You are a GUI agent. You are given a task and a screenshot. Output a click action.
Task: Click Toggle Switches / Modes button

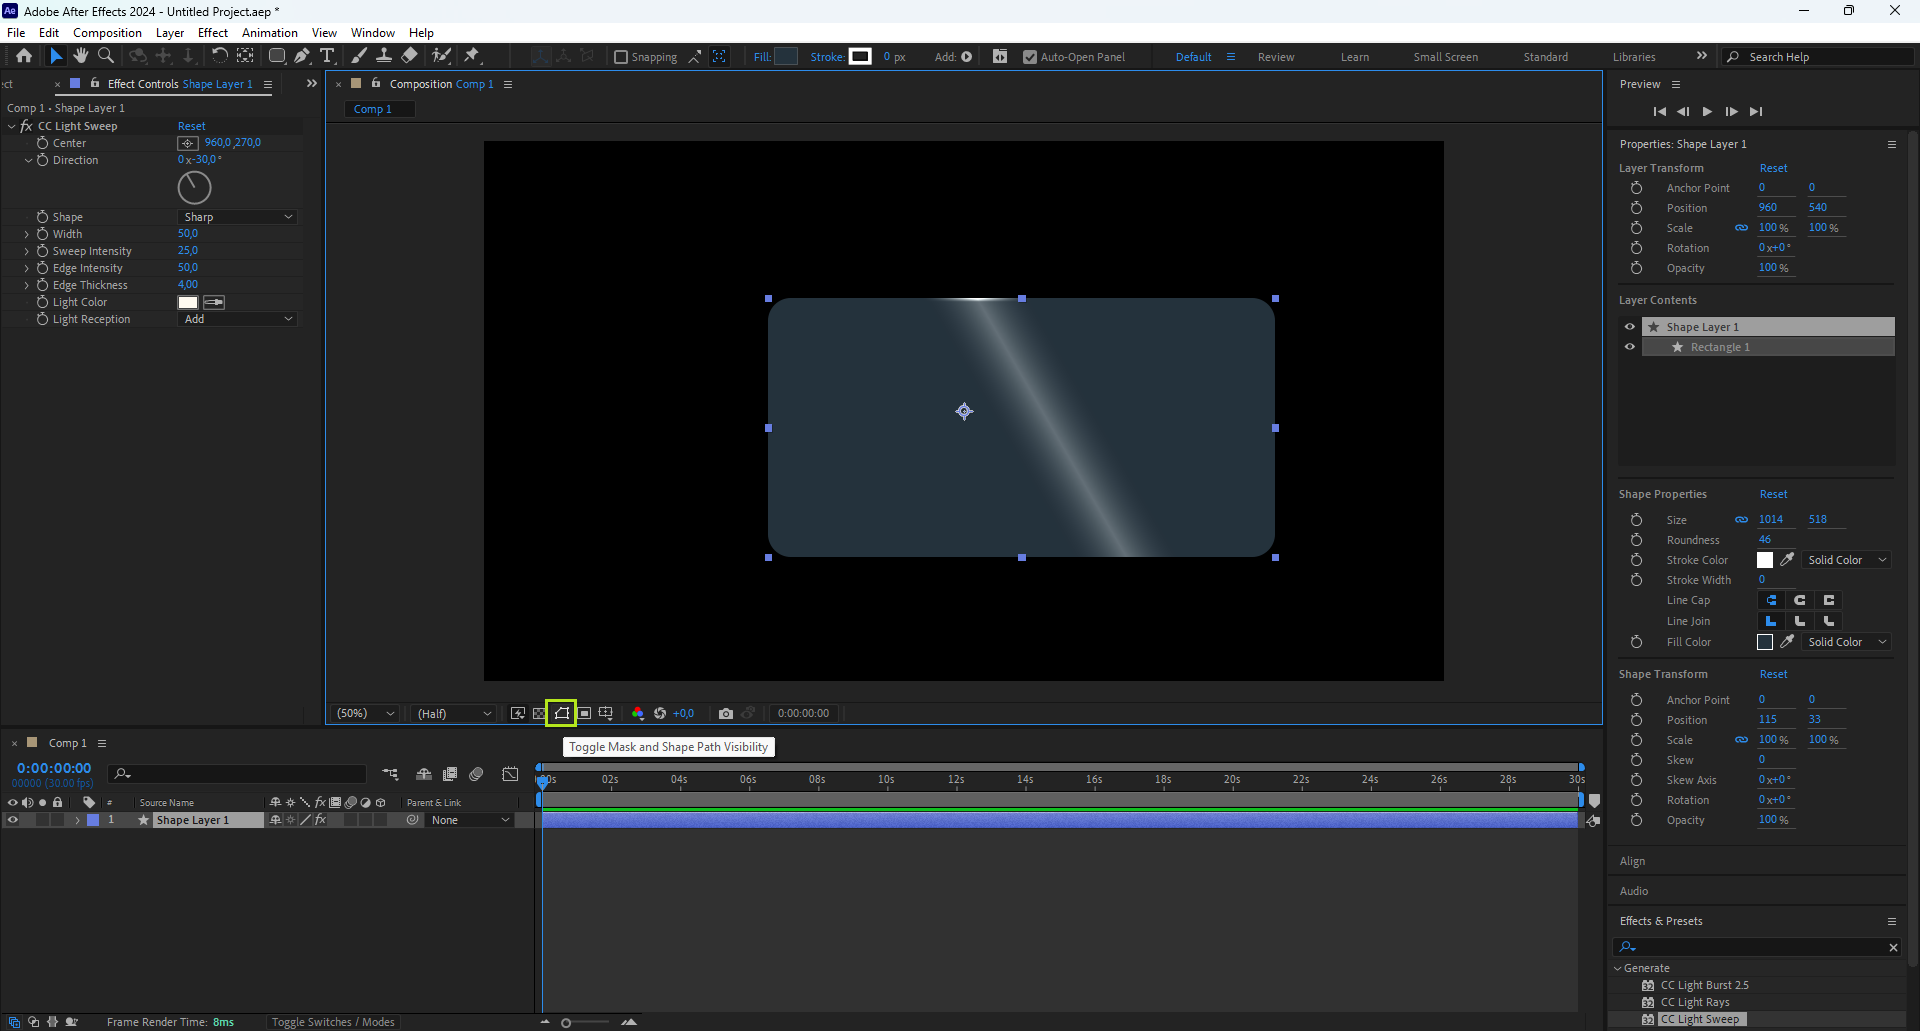click(333, 1022)
